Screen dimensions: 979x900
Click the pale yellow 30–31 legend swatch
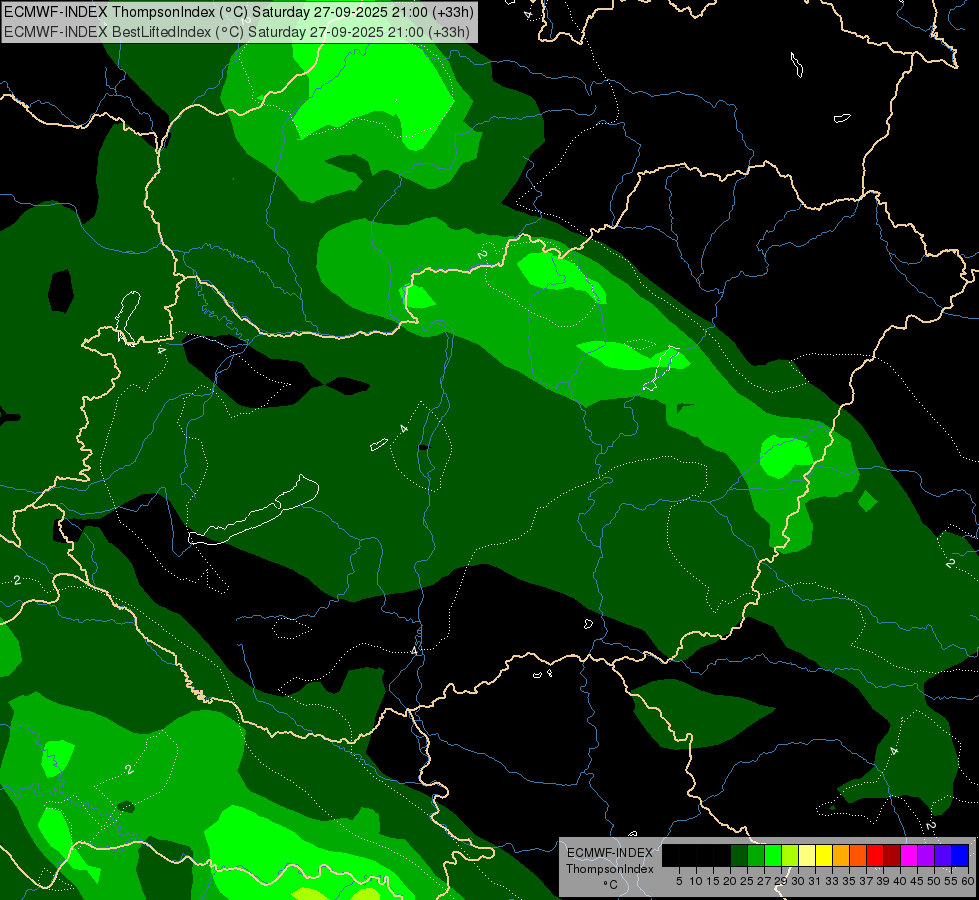807,855
